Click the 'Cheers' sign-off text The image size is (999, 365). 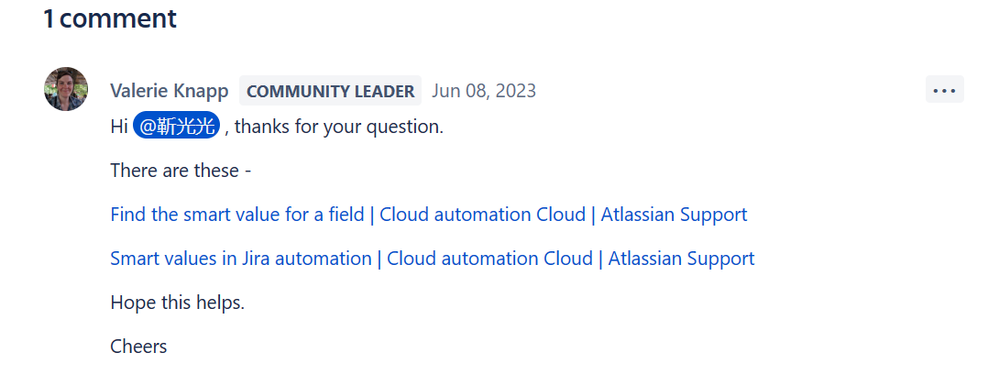tap(138, 347)
